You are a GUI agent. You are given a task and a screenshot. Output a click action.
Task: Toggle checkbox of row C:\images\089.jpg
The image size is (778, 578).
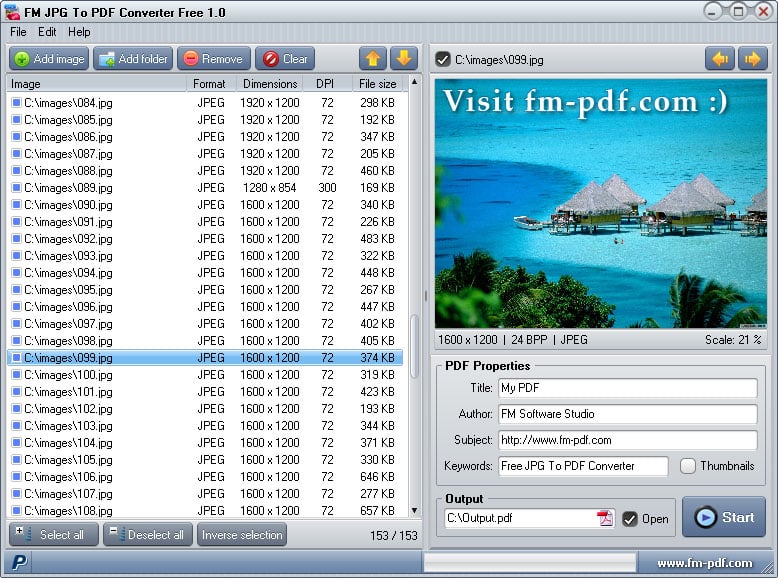16,188
